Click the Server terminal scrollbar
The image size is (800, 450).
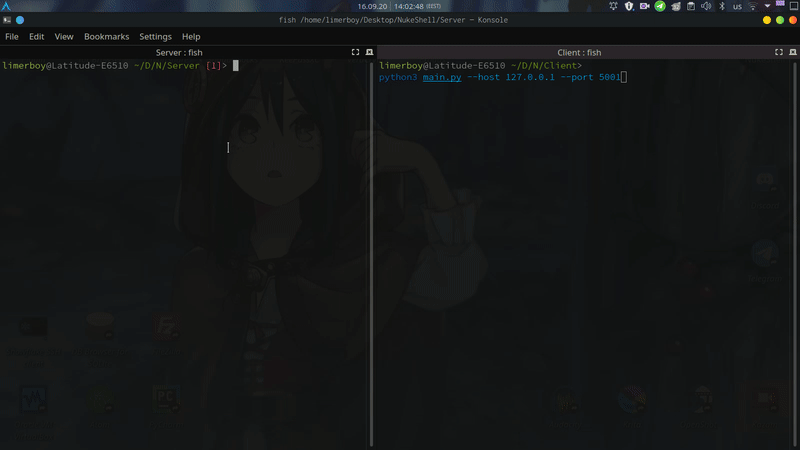tap(371, 254)
